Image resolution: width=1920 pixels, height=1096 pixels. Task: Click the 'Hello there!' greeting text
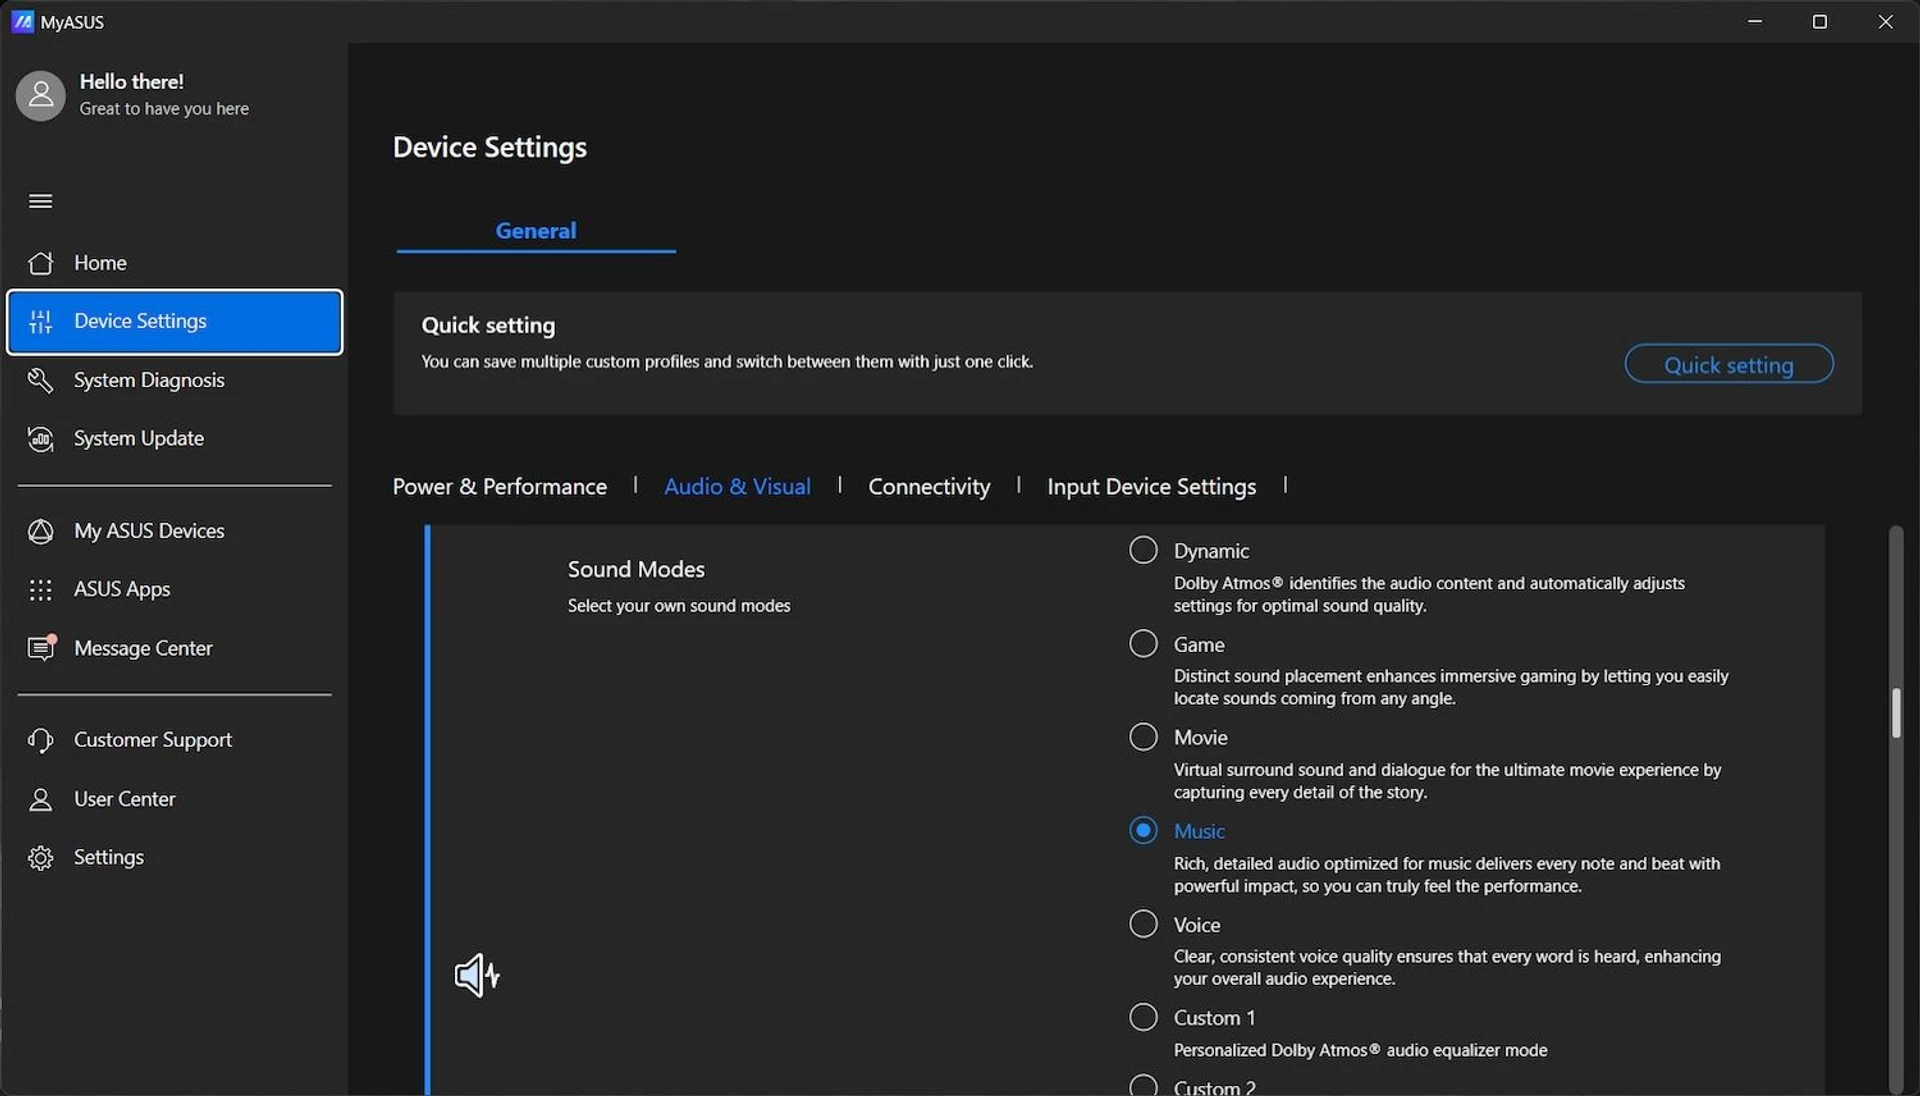(x=132, y=82)
